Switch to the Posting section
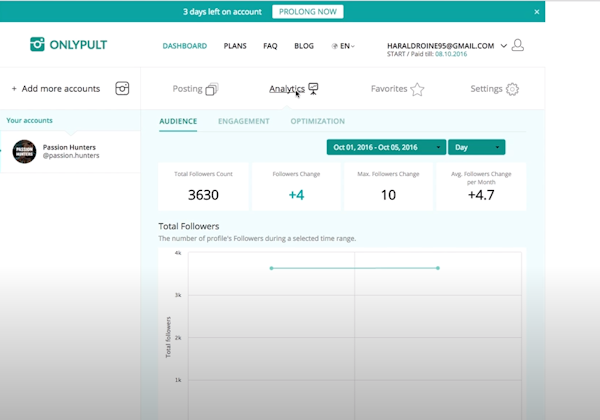The height and width of the screenshot is (420, 600). tap(187, 89)
